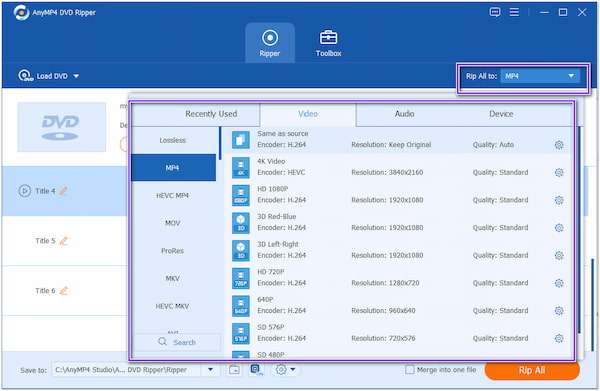Enable Merge into one file
The image size is (600, 391).
[x=410, y=370]
